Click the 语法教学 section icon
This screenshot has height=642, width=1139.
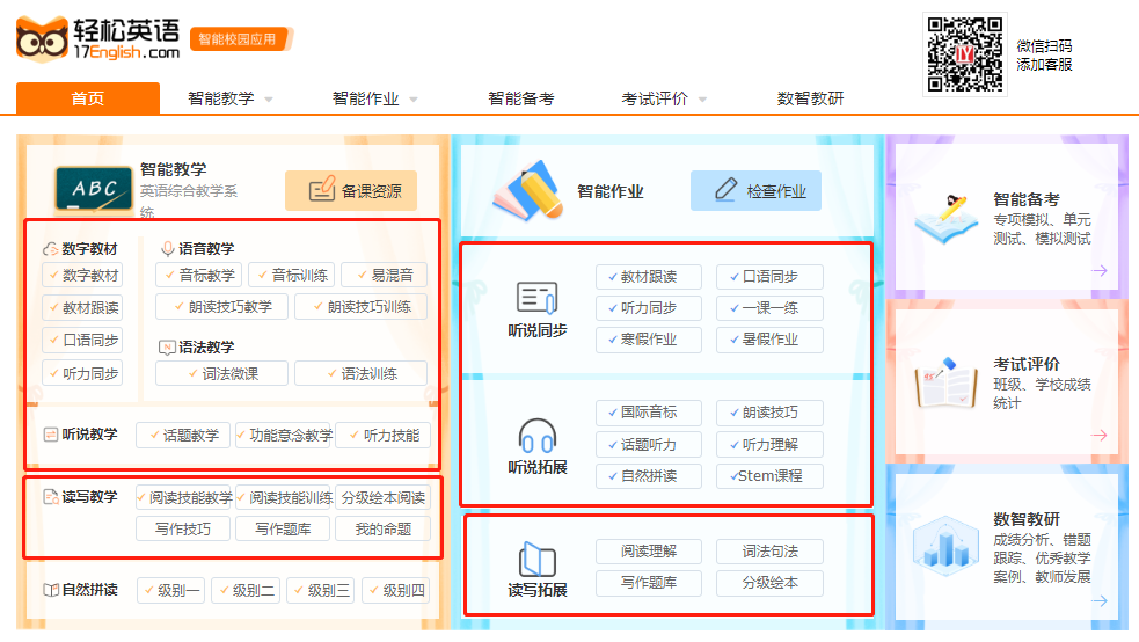click(x=167, y=347)
